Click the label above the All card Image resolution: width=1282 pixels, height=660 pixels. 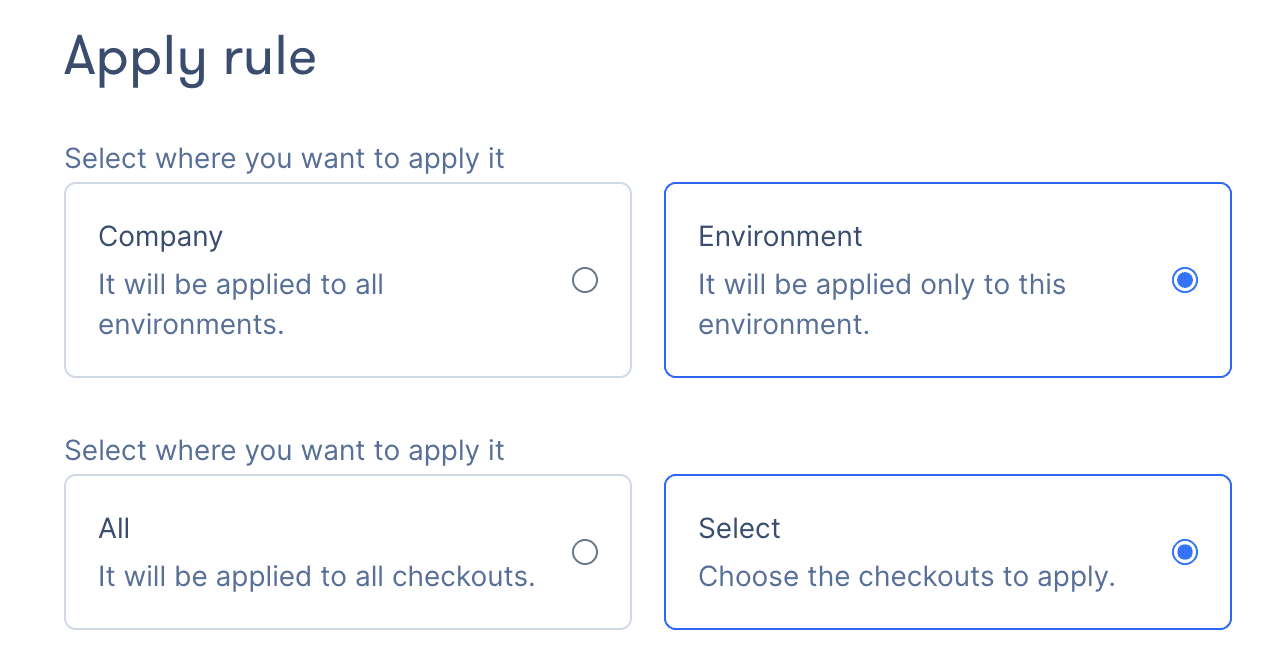284,451
